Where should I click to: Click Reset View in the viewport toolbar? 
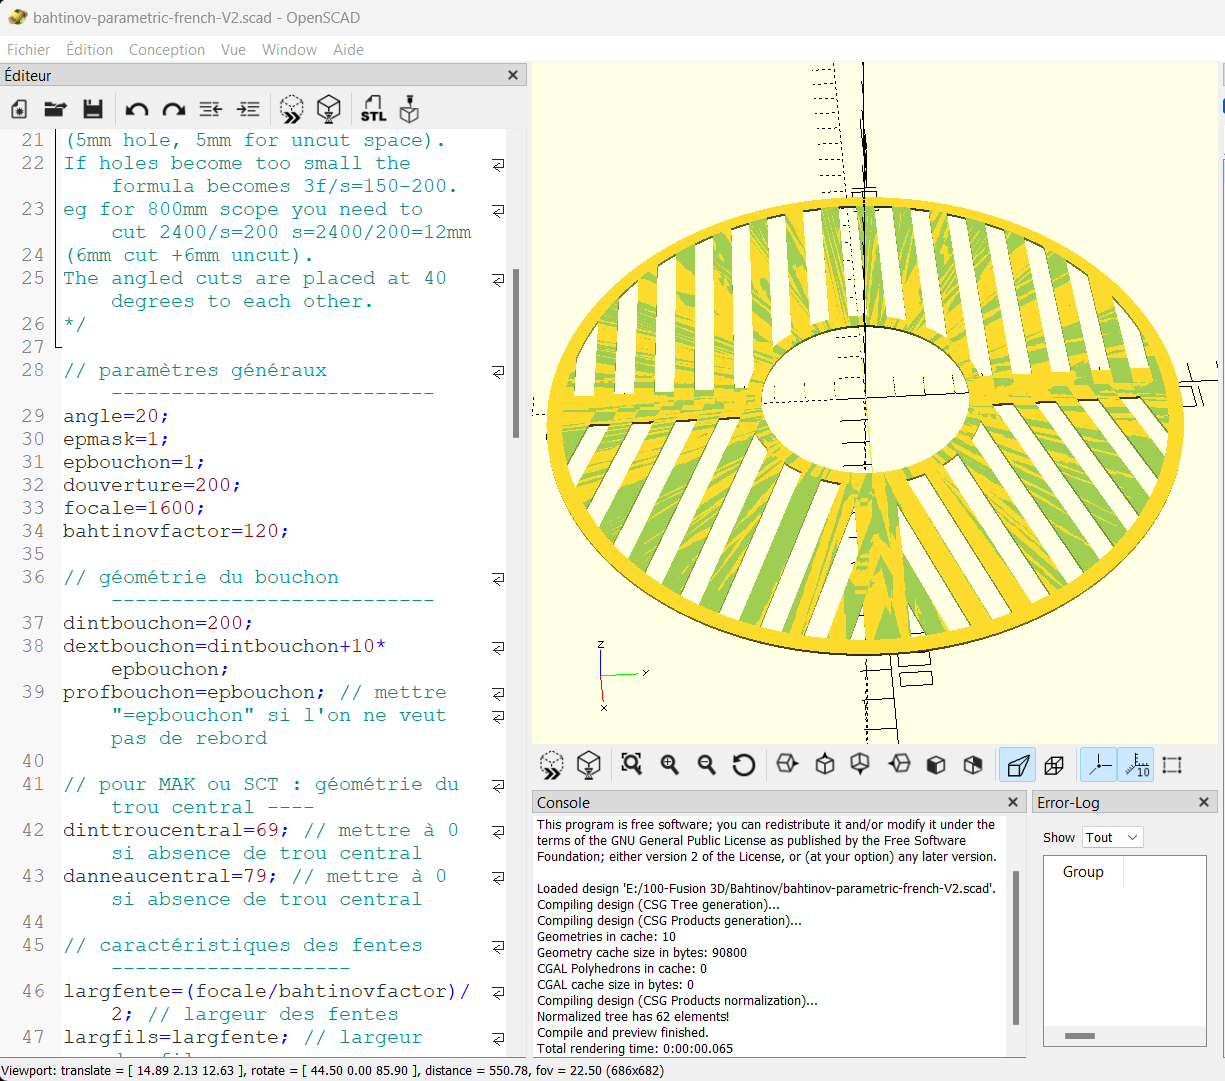(743, 765)
